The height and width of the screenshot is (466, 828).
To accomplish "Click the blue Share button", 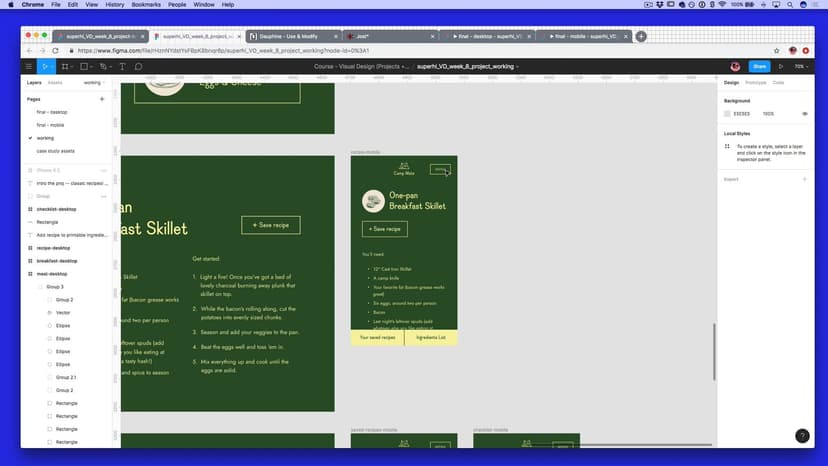I will point(759,67).
